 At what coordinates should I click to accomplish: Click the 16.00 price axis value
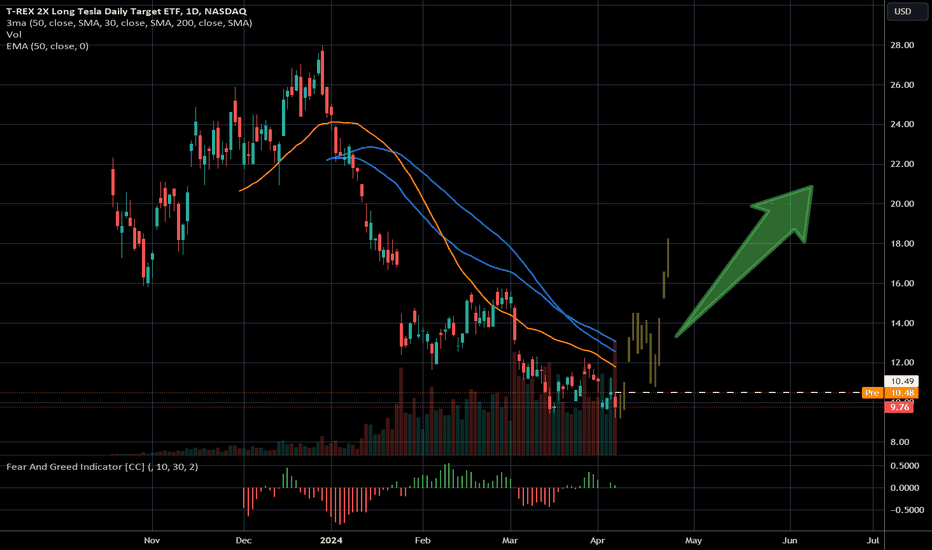click(902, 284)
